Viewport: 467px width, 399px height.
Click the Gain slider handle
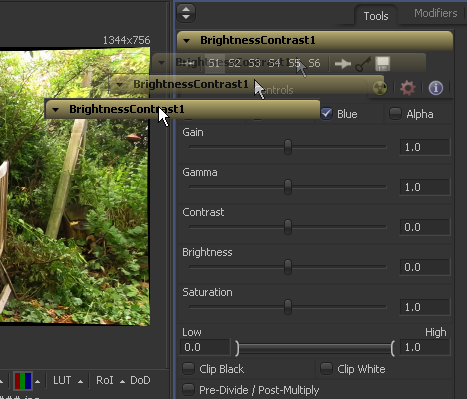tap(288, 147)
